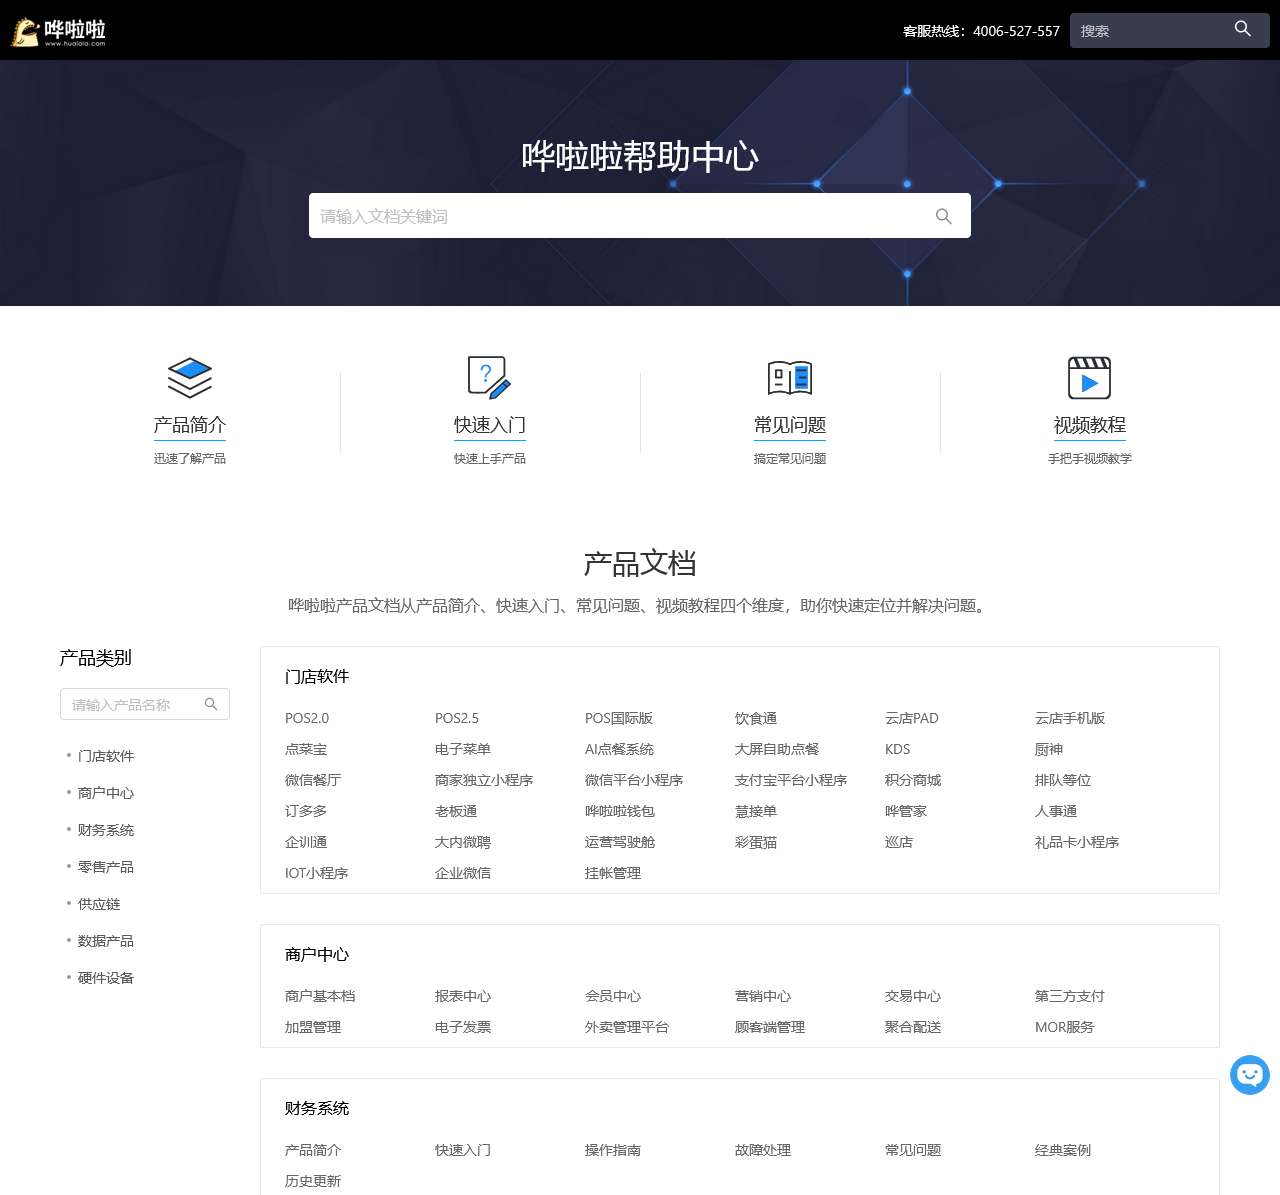Open the customer service chat bubble
The image size is (1280, 1195).
pos(1250,1075)
